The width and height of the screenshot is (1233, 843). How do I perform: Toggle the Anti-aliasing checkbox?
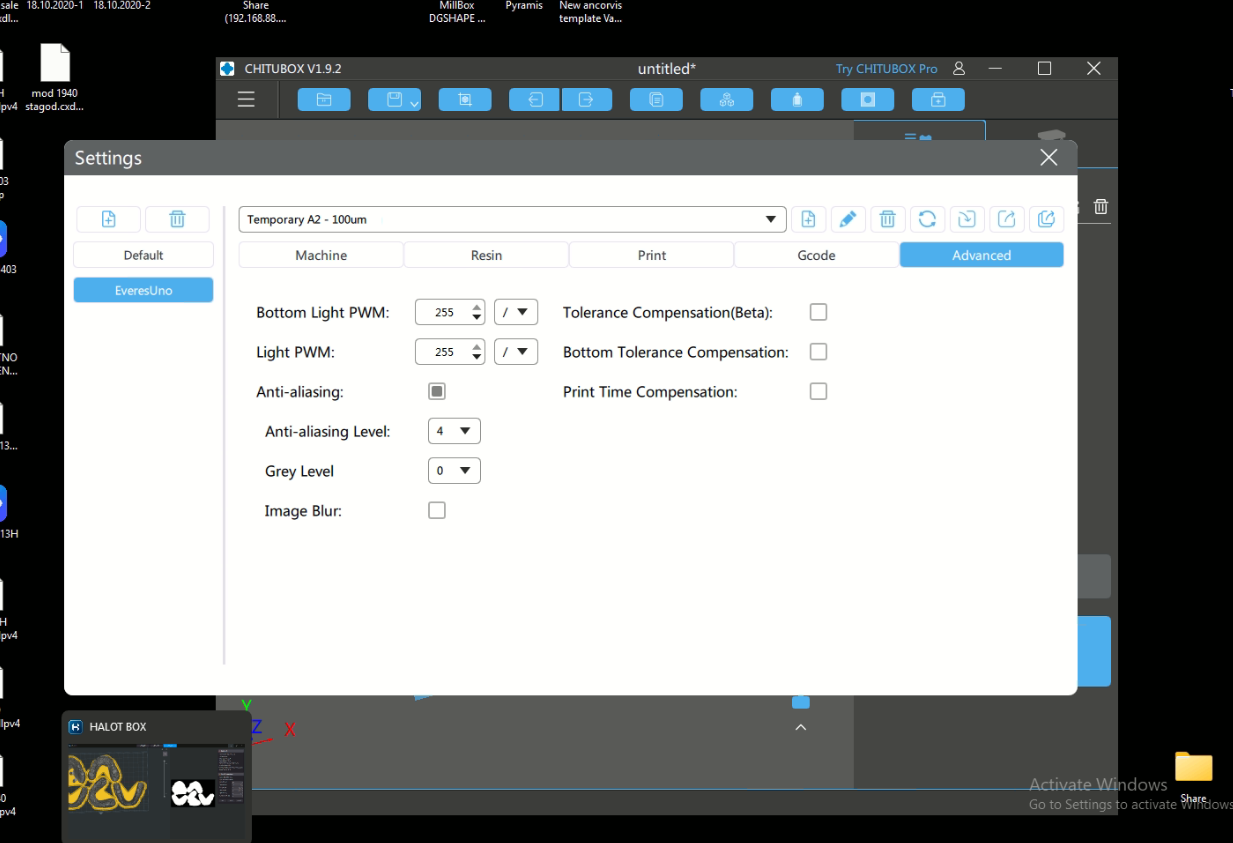pyautogui.click(x=437, y=391)
